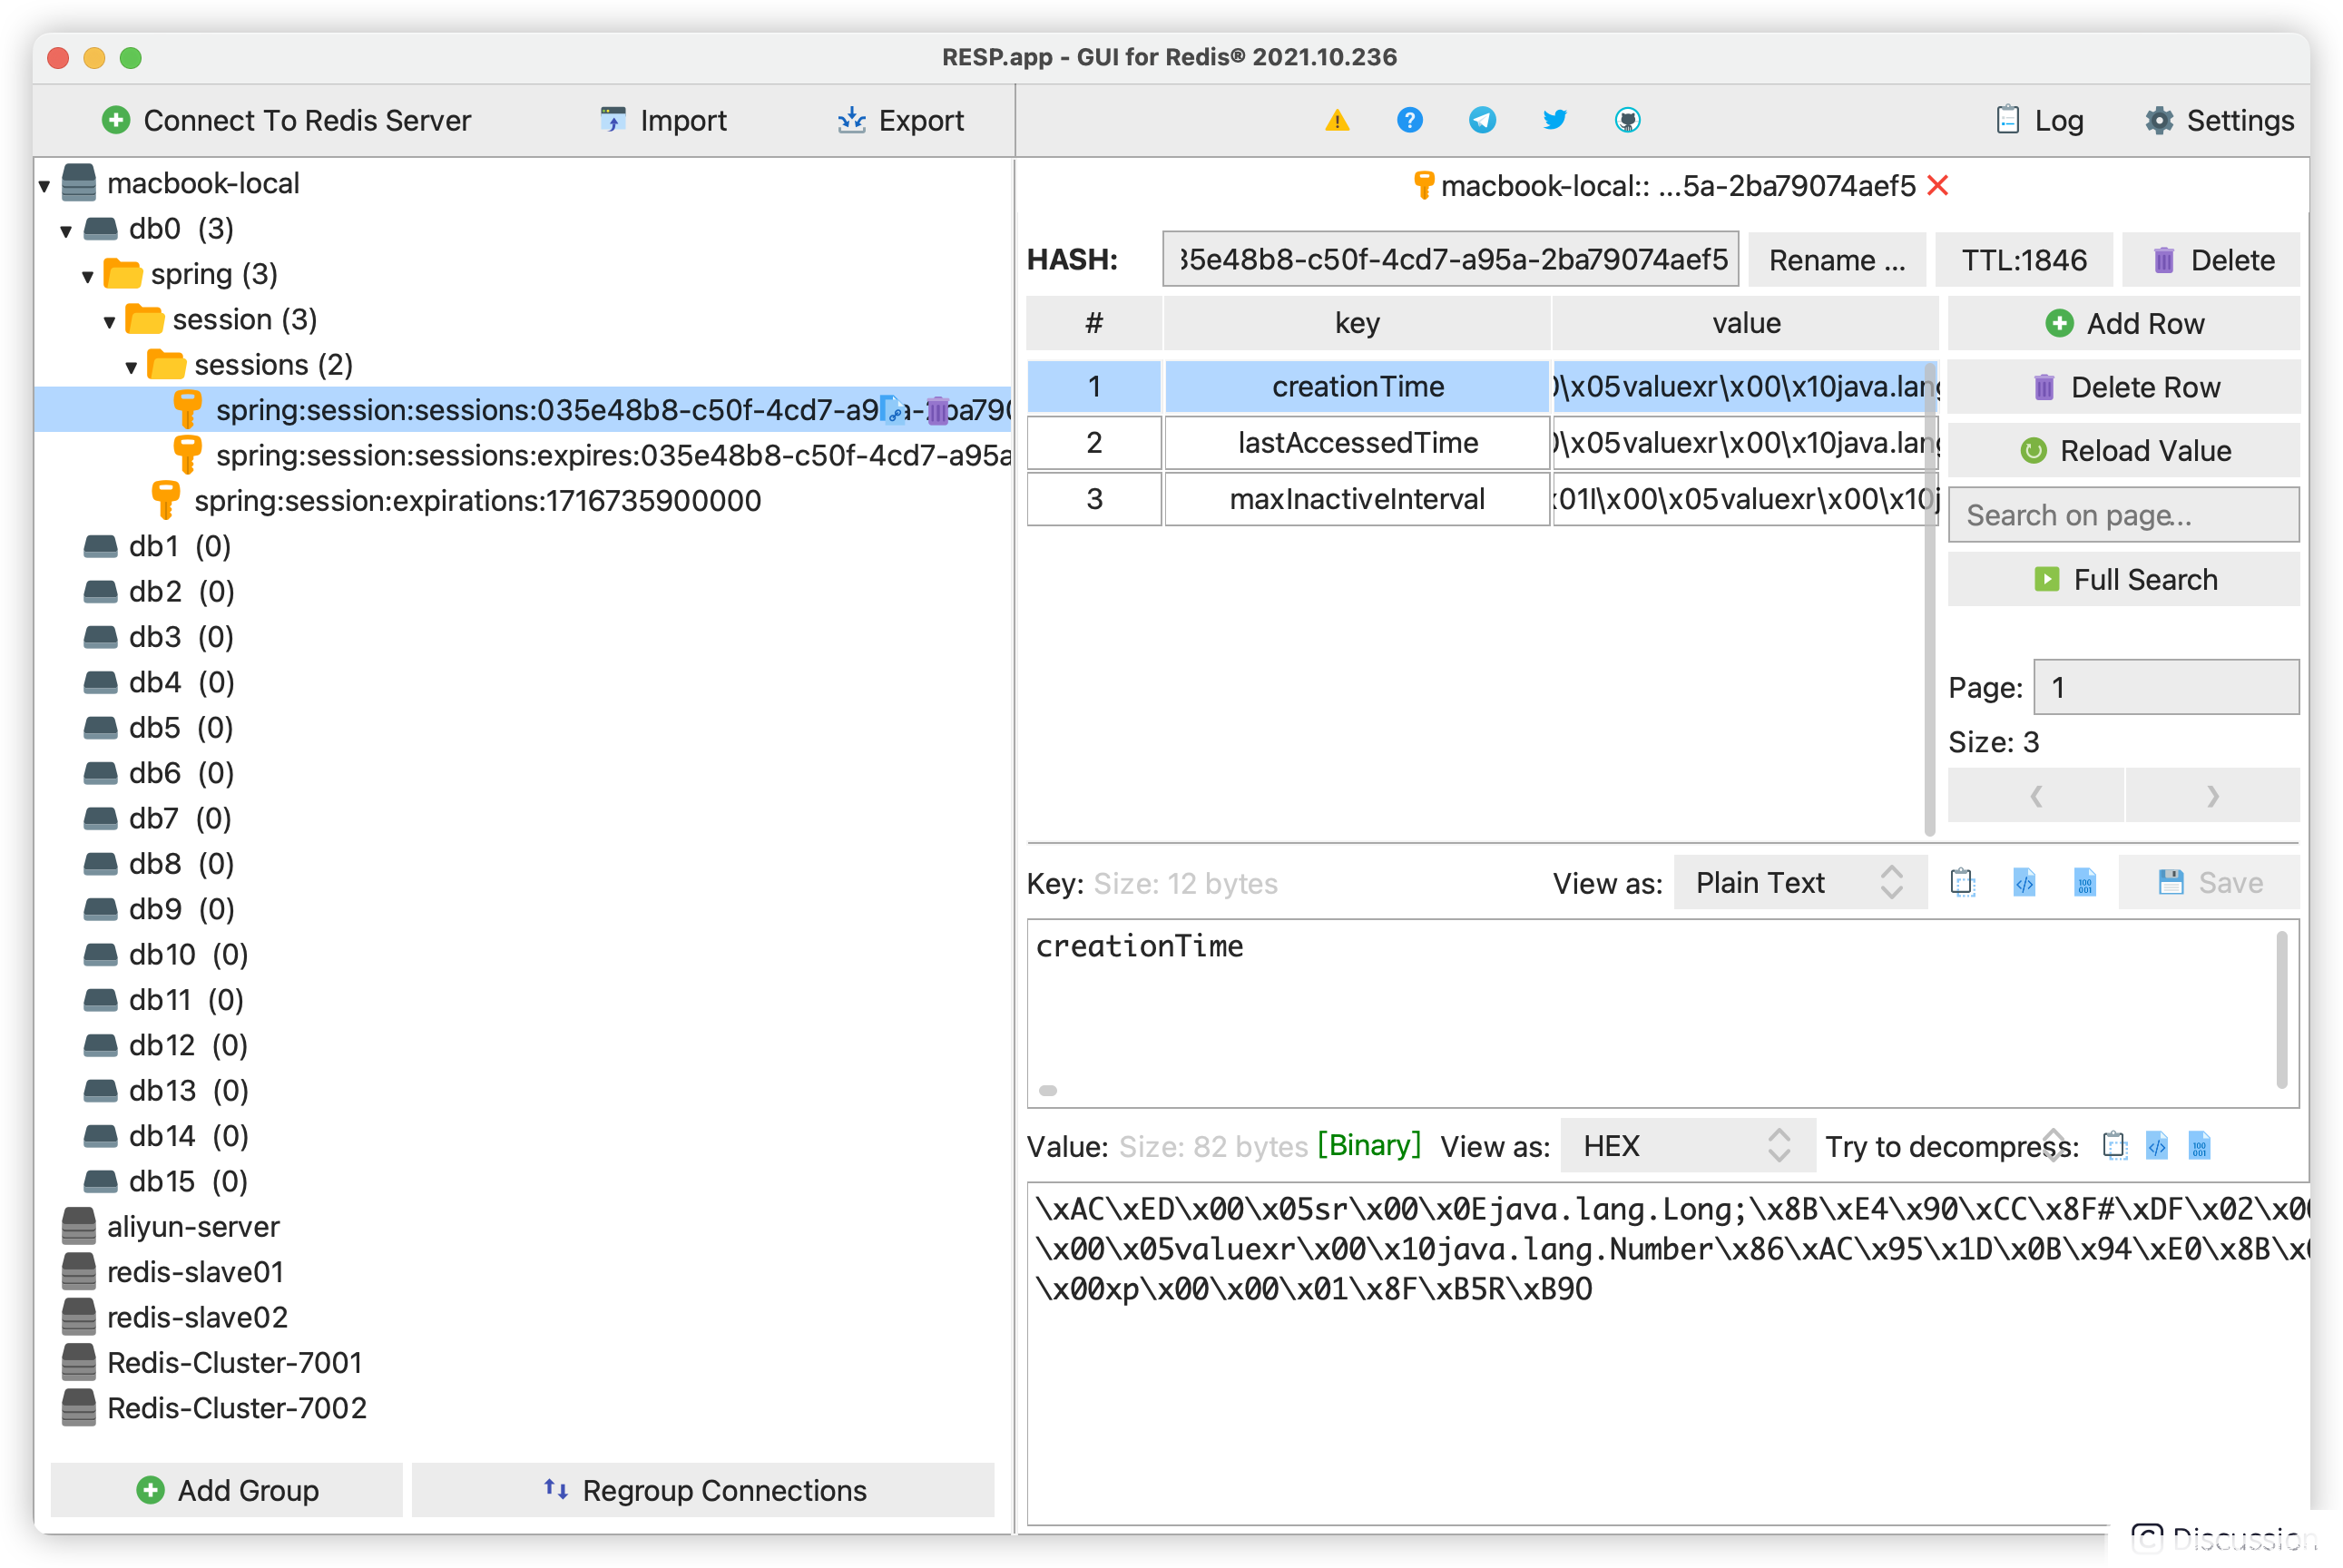This screenshot has height=1568, width=2343.
Task: Copy key to clipboard icon beside Plain Text
Action: click(x=1962, y=882)
